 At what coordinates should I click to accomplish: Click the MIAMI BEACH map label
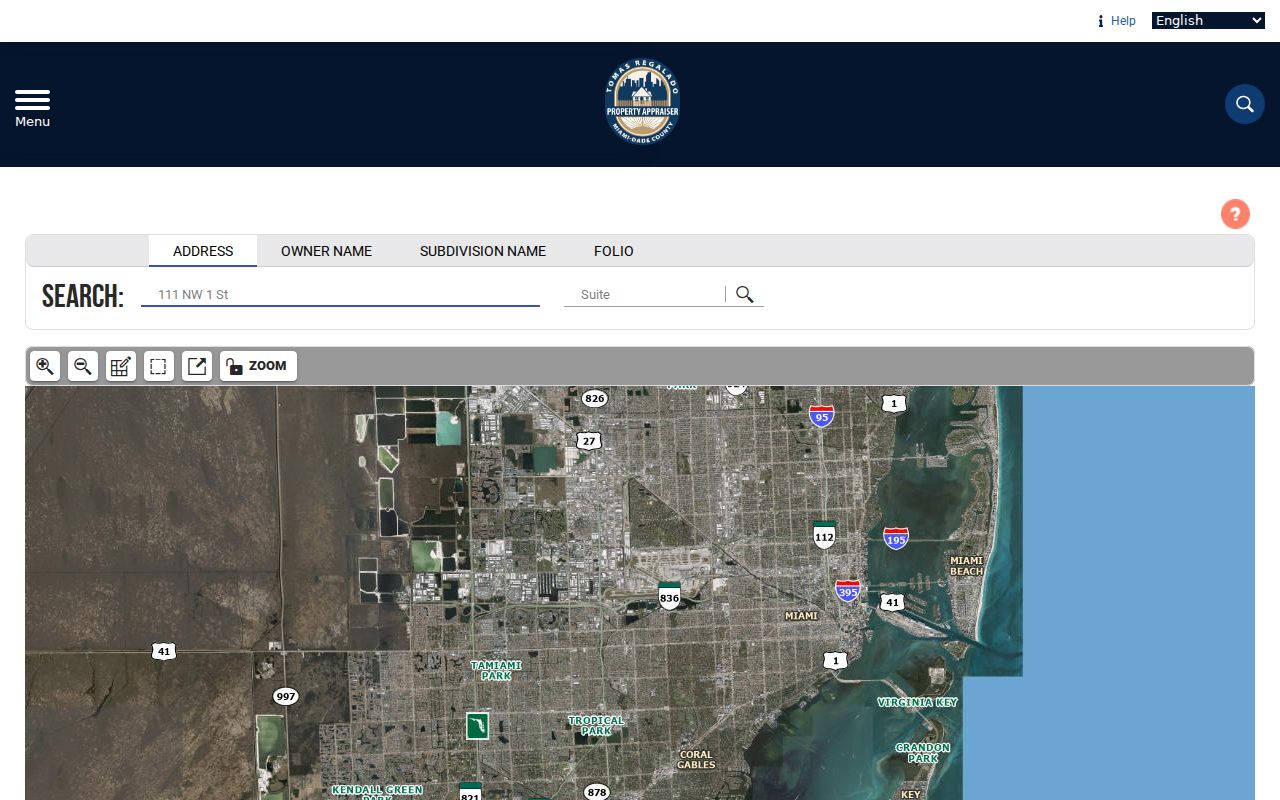coord(967,566)
